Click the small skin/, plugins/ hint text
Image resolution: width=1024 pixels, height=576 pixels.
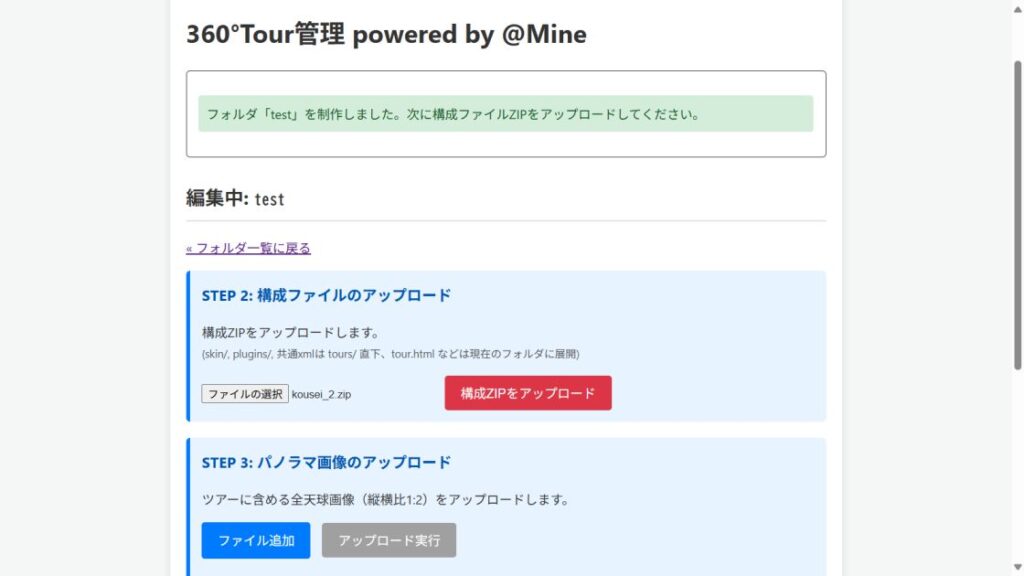pyautogui.click(x=390, y=354)
